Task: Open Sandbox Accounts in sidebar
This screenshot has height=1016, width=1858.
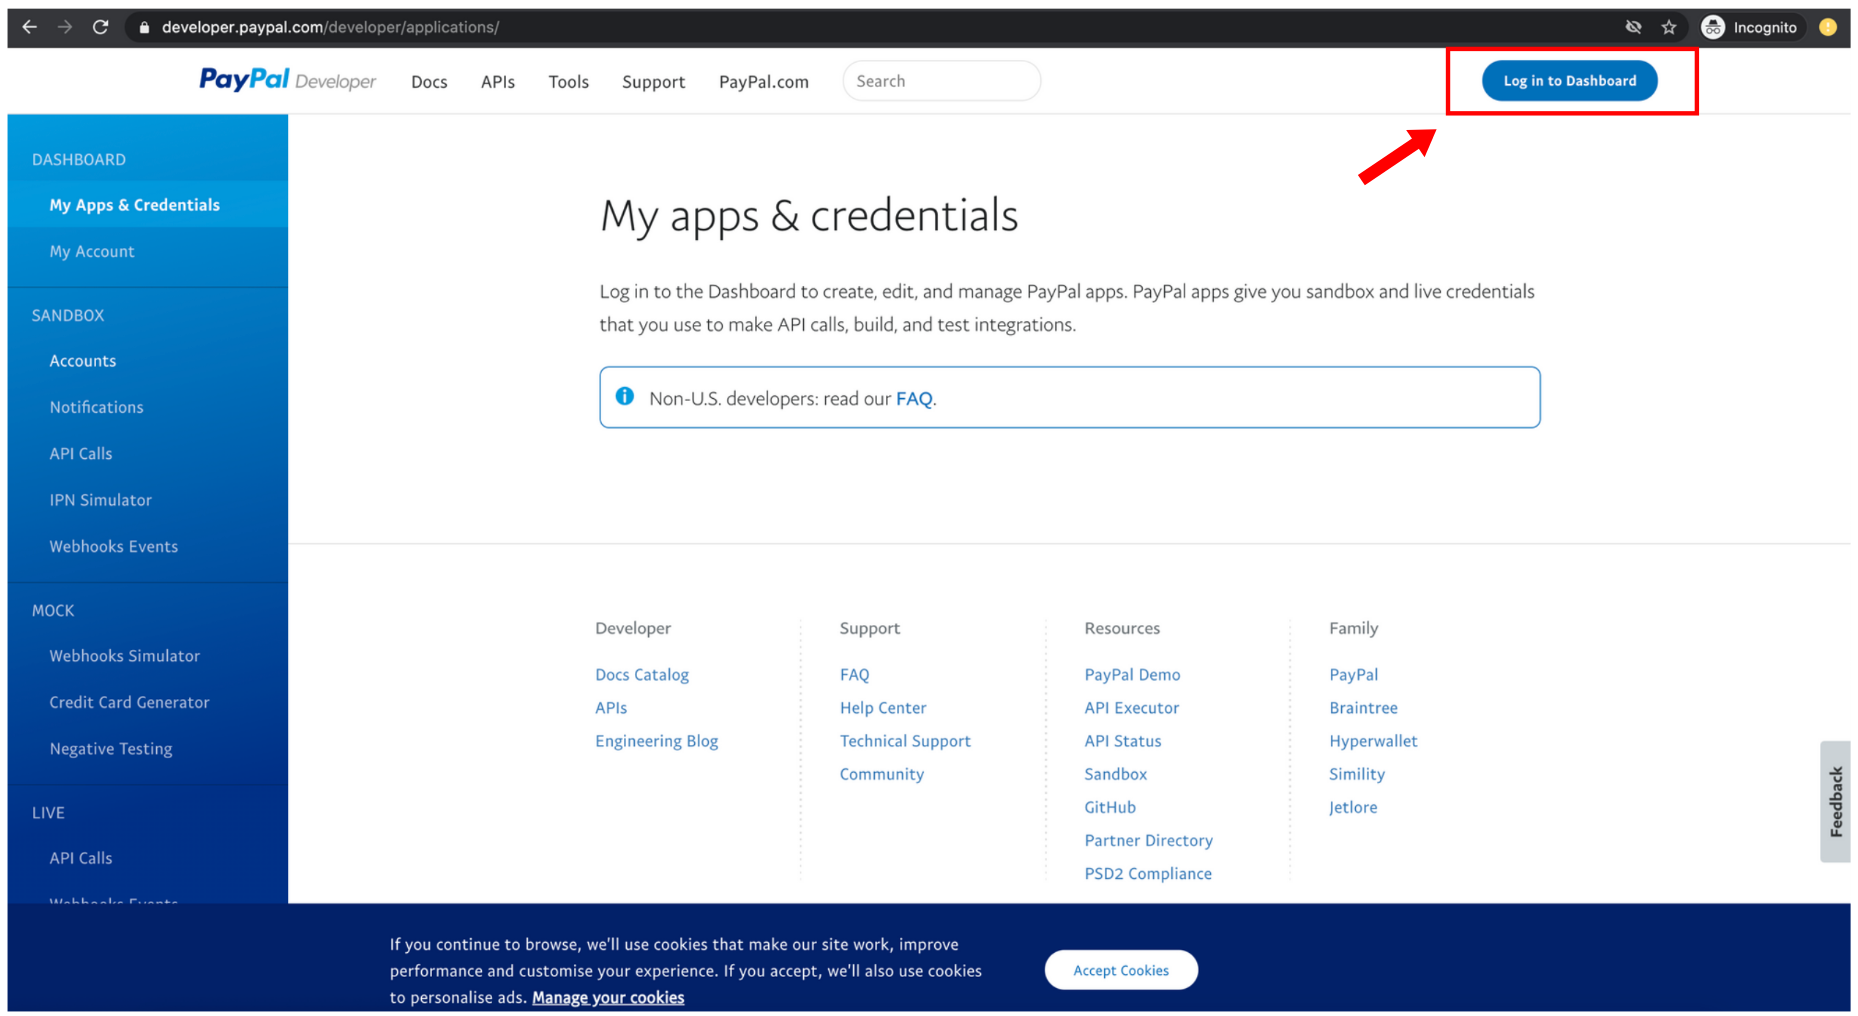Action: pos(83,361)
